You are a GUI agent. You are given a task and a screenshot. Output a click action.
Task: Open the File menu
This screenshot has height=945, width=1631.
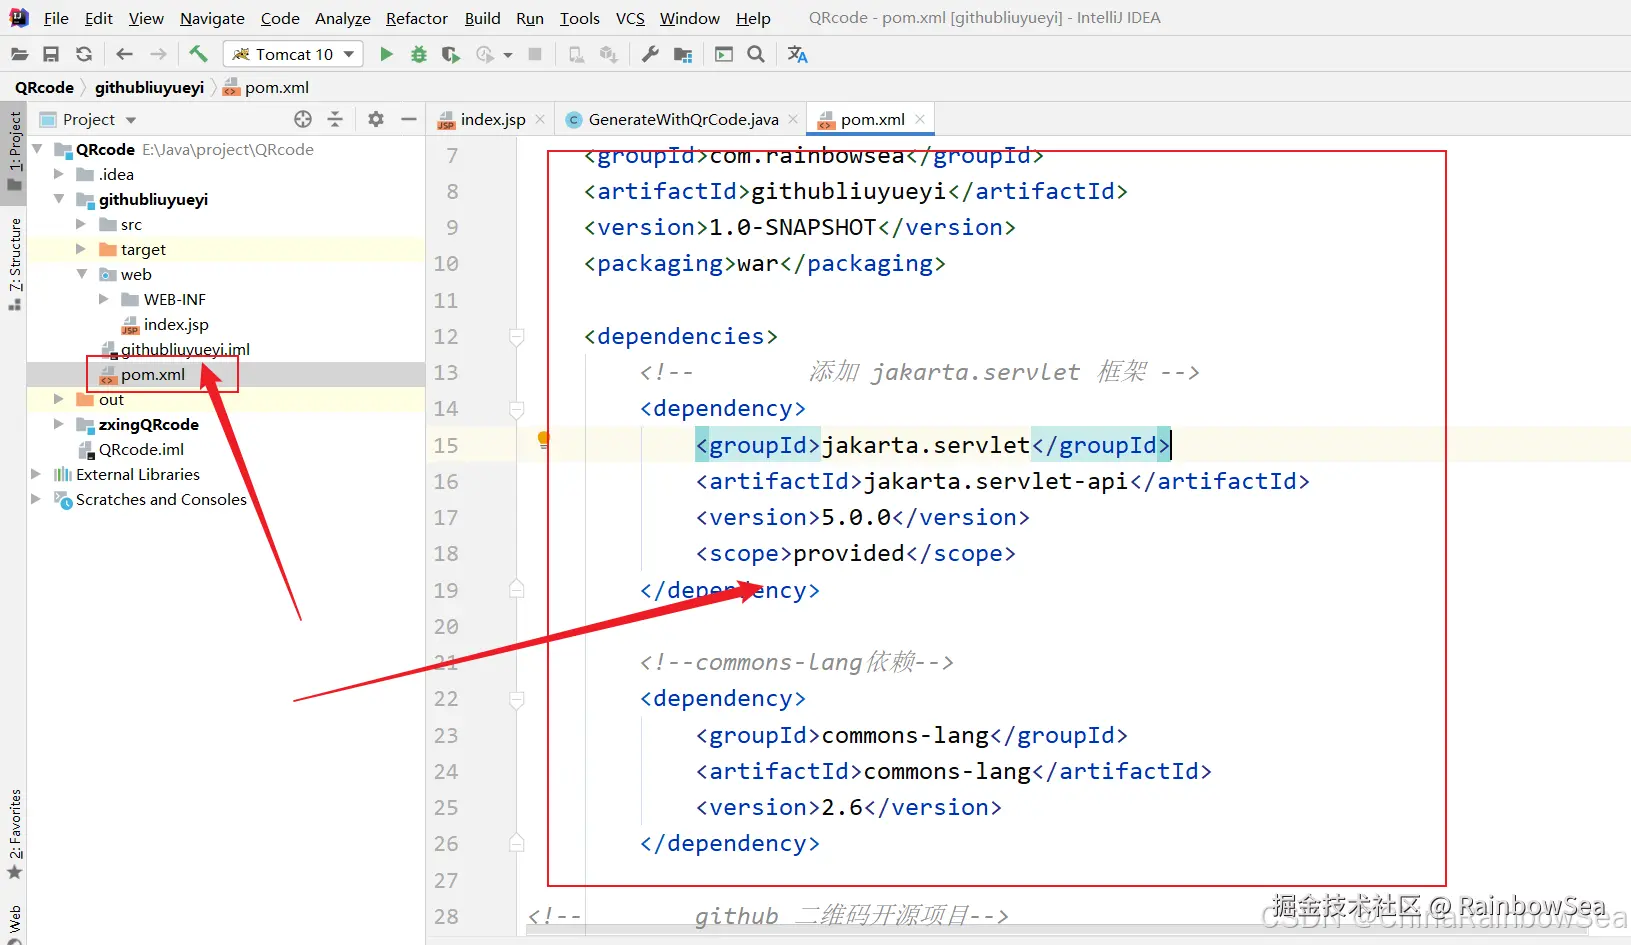point(56,18)
